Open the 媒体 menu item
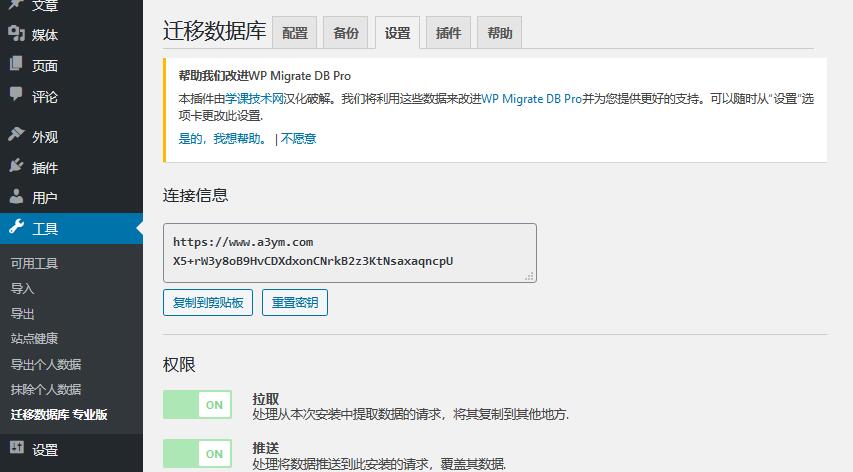The width and height of the screenshot is (853, 472). point(71,35)
